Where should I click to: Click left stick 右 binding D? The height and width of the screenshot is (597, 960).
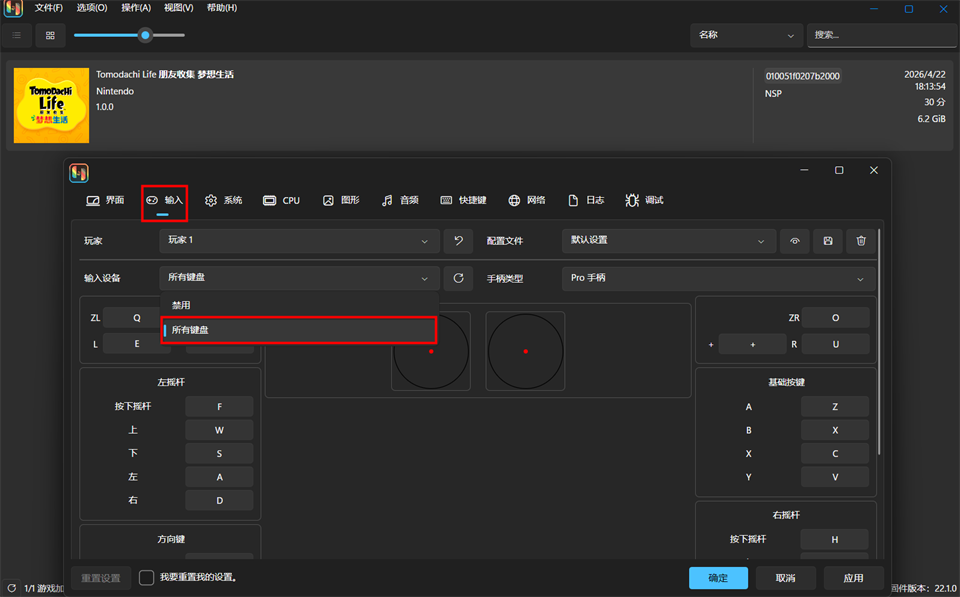tap(219, 500)
